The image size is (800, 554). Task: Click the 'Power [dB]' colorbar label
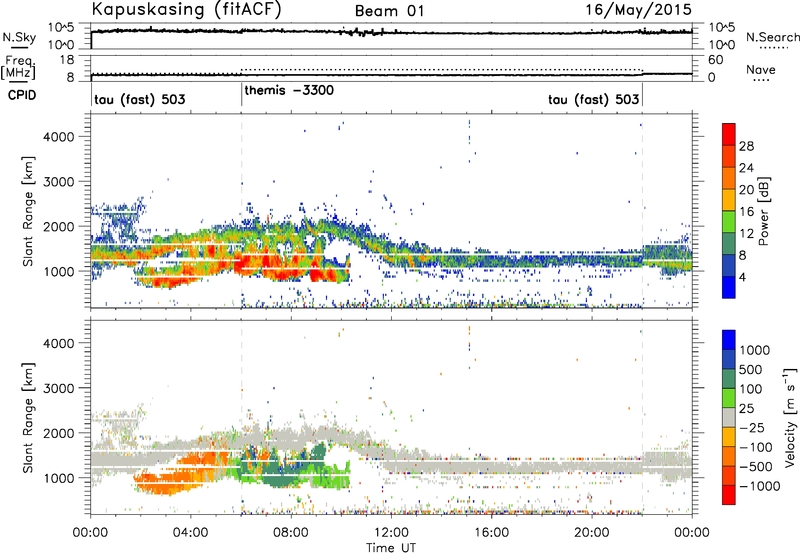point(763,211)
